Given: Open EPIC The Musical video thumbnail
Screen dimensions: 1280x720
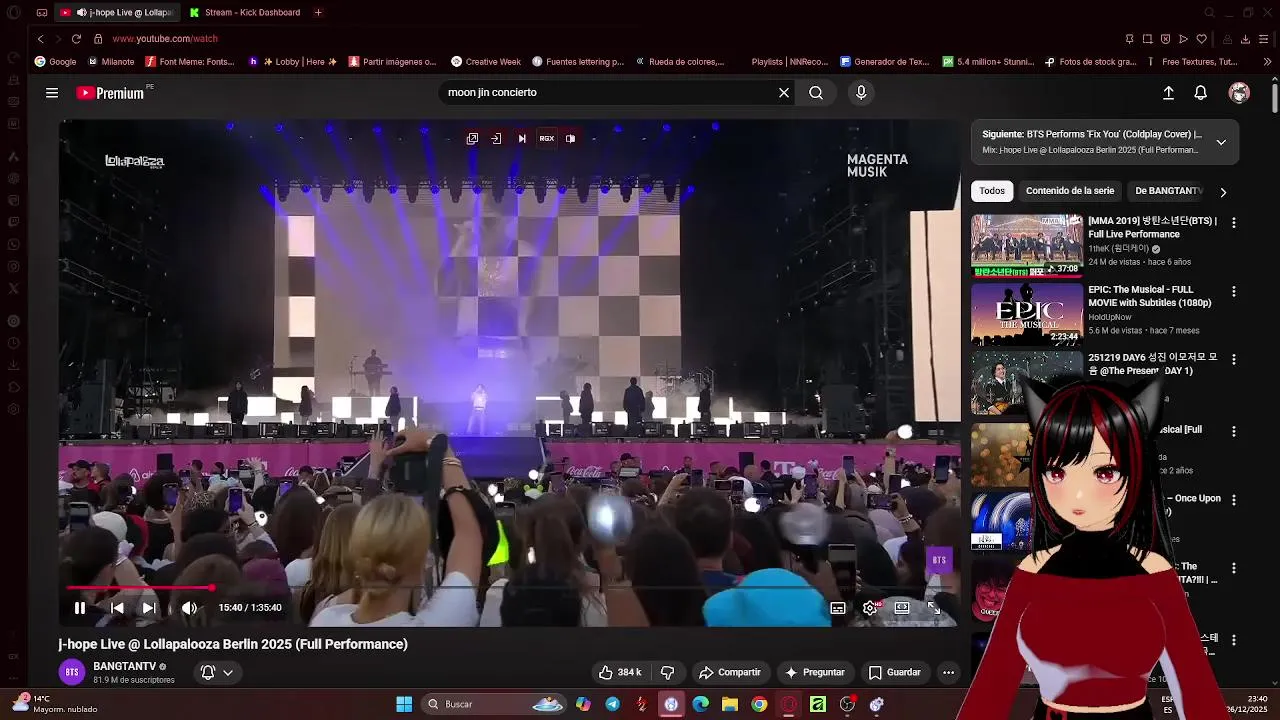Looking at the screenshot, I should (1027, 313).
